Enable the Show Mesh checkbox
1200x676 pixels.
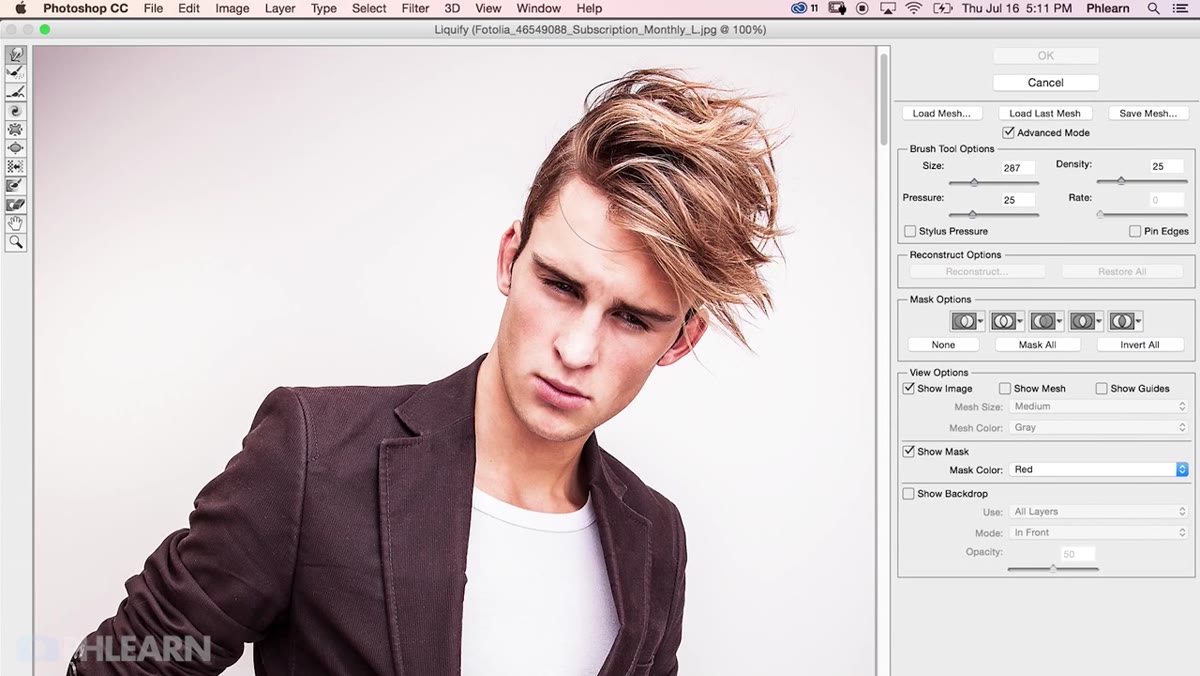[1005, 389]
